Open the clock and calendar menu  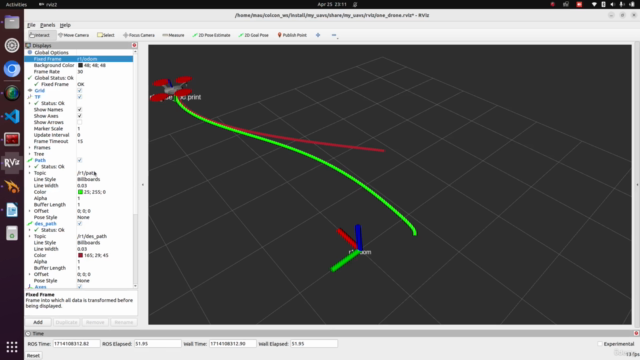tap(332, 4)
